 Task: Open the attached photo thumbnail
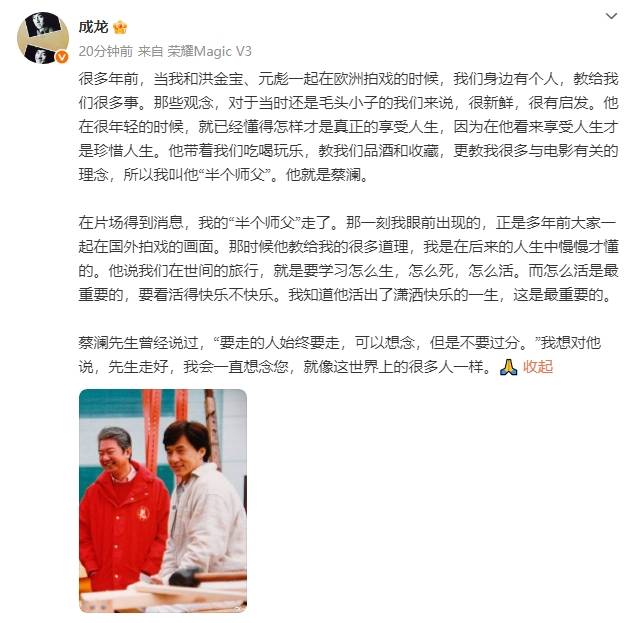tap(163, 500)
